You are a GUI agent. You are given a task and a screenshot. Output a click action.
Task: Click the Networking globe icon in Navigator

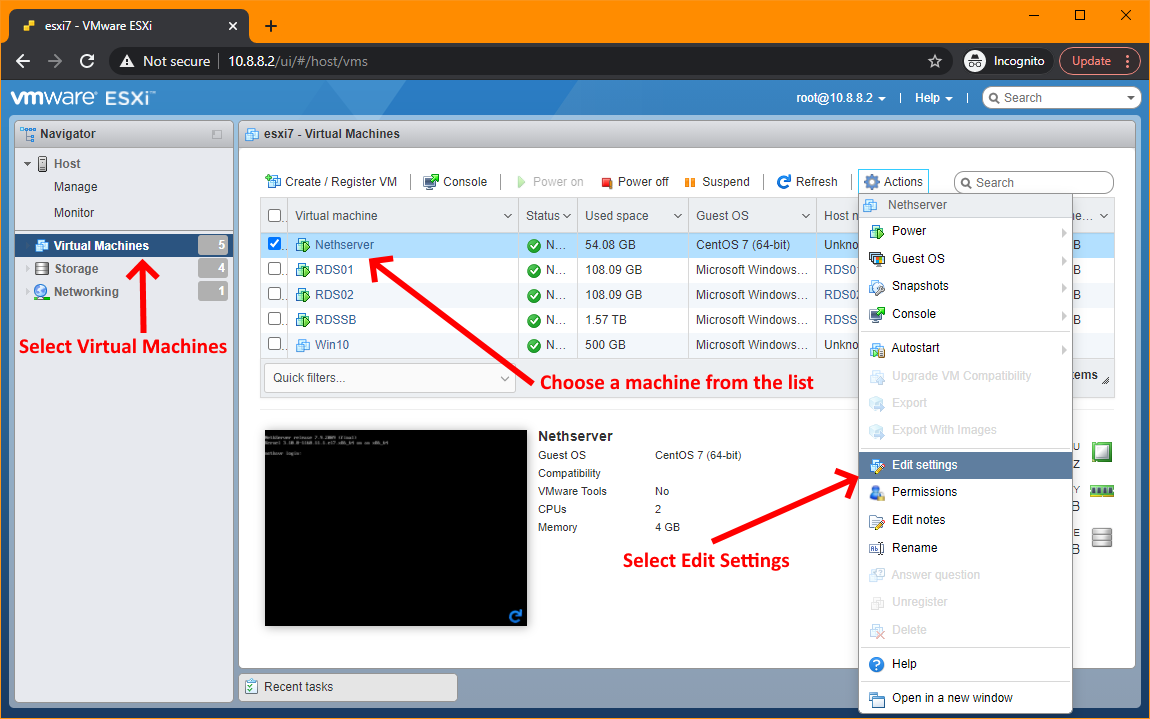41,291
